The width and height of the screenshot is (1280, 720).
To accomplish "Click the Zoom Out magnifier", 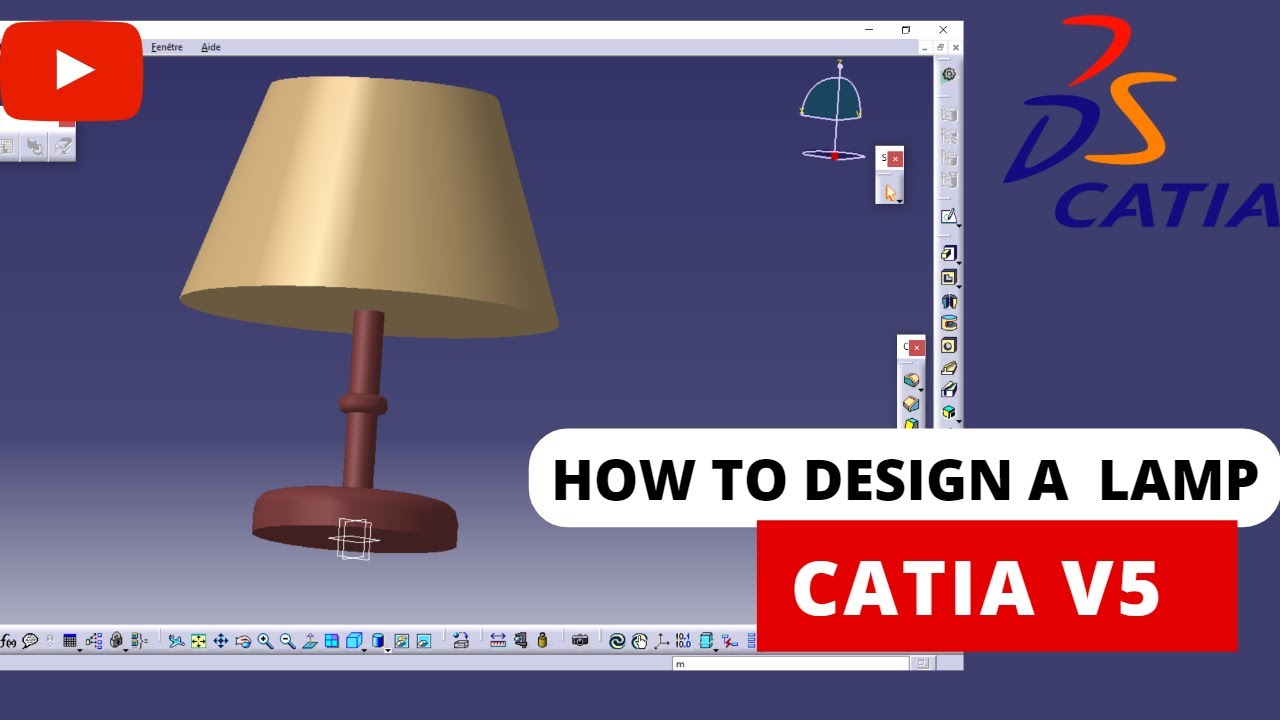I will tap(288, 641).
